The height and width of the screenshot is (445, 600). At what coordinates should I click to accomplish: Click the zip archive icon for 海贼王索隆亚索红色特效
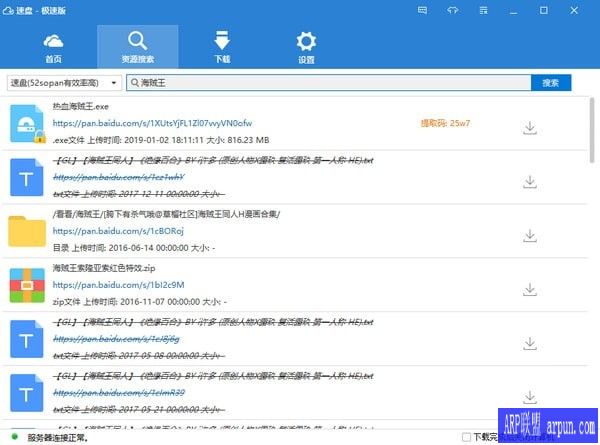click(x=28, y=286)
